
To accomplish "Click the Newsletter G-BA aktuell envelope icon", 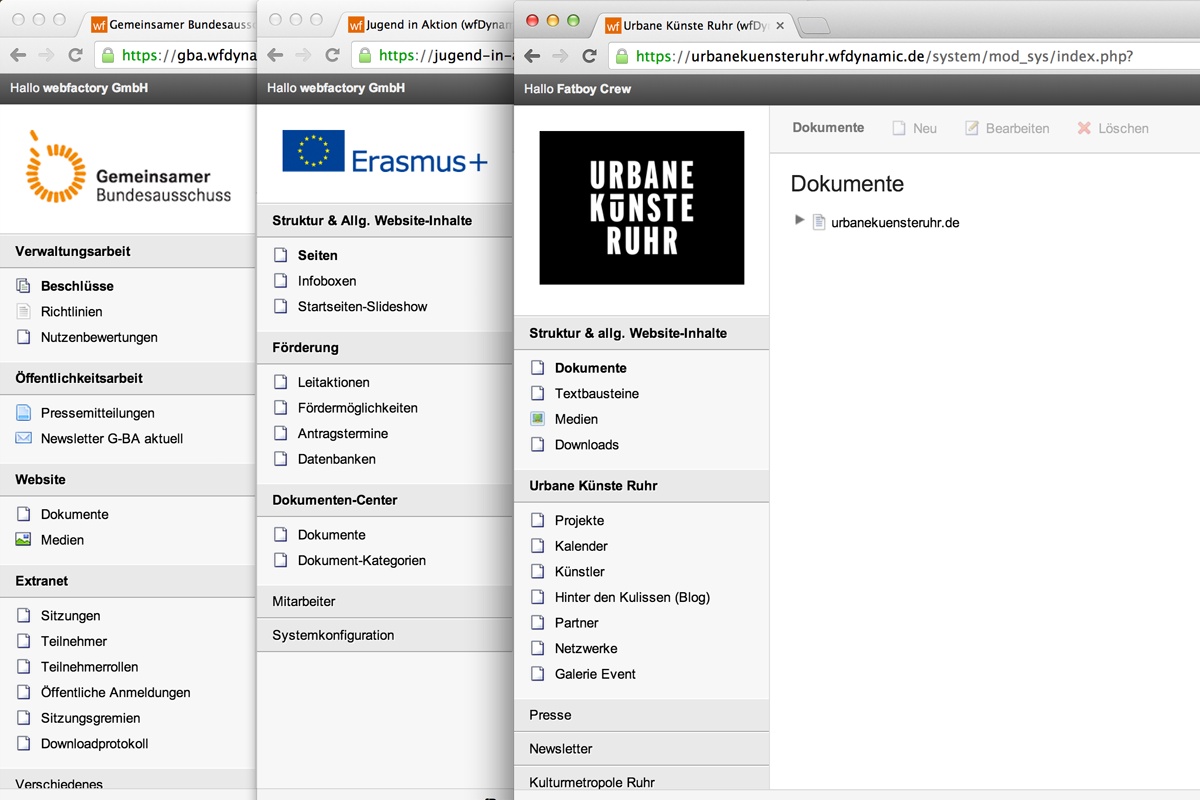I will (x=23, y=438).
